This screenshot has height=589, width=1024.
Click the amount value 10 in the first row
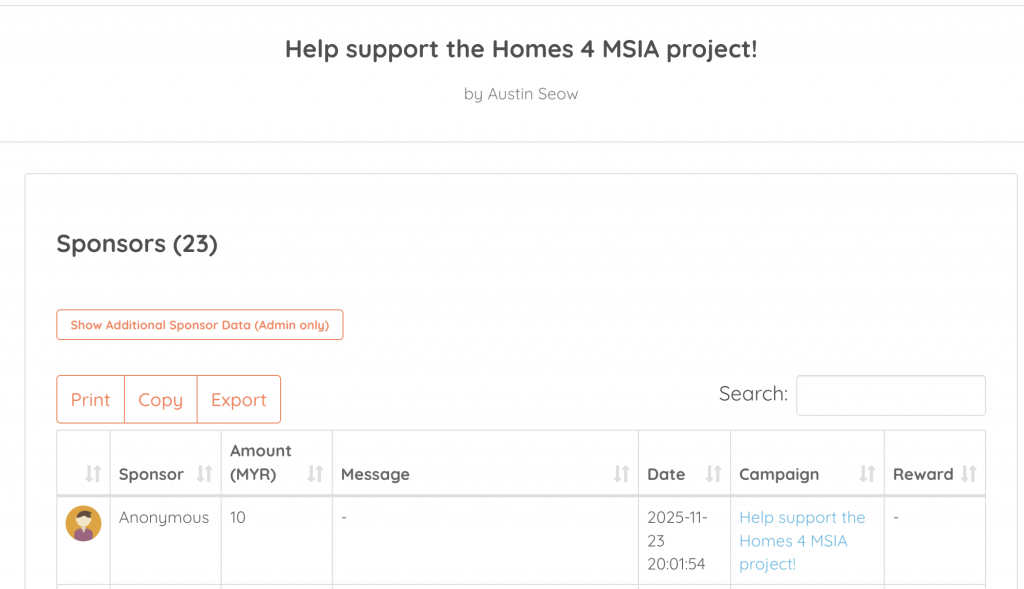(x=238, y=518)
